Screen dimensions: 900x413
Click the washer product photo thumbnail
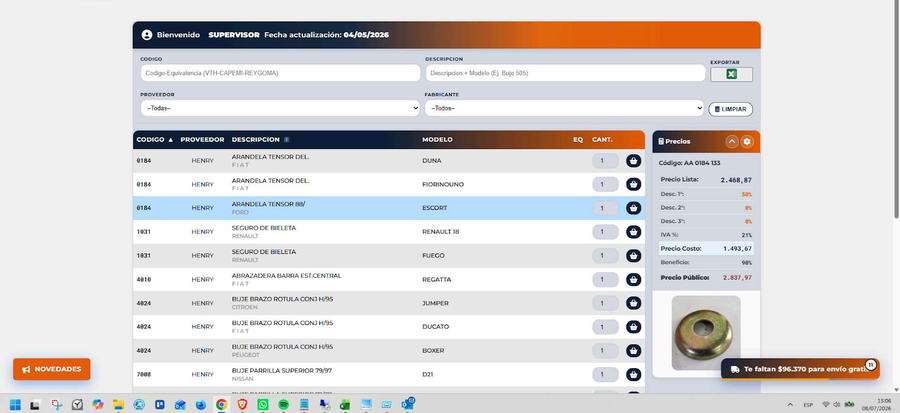point(706,333)
